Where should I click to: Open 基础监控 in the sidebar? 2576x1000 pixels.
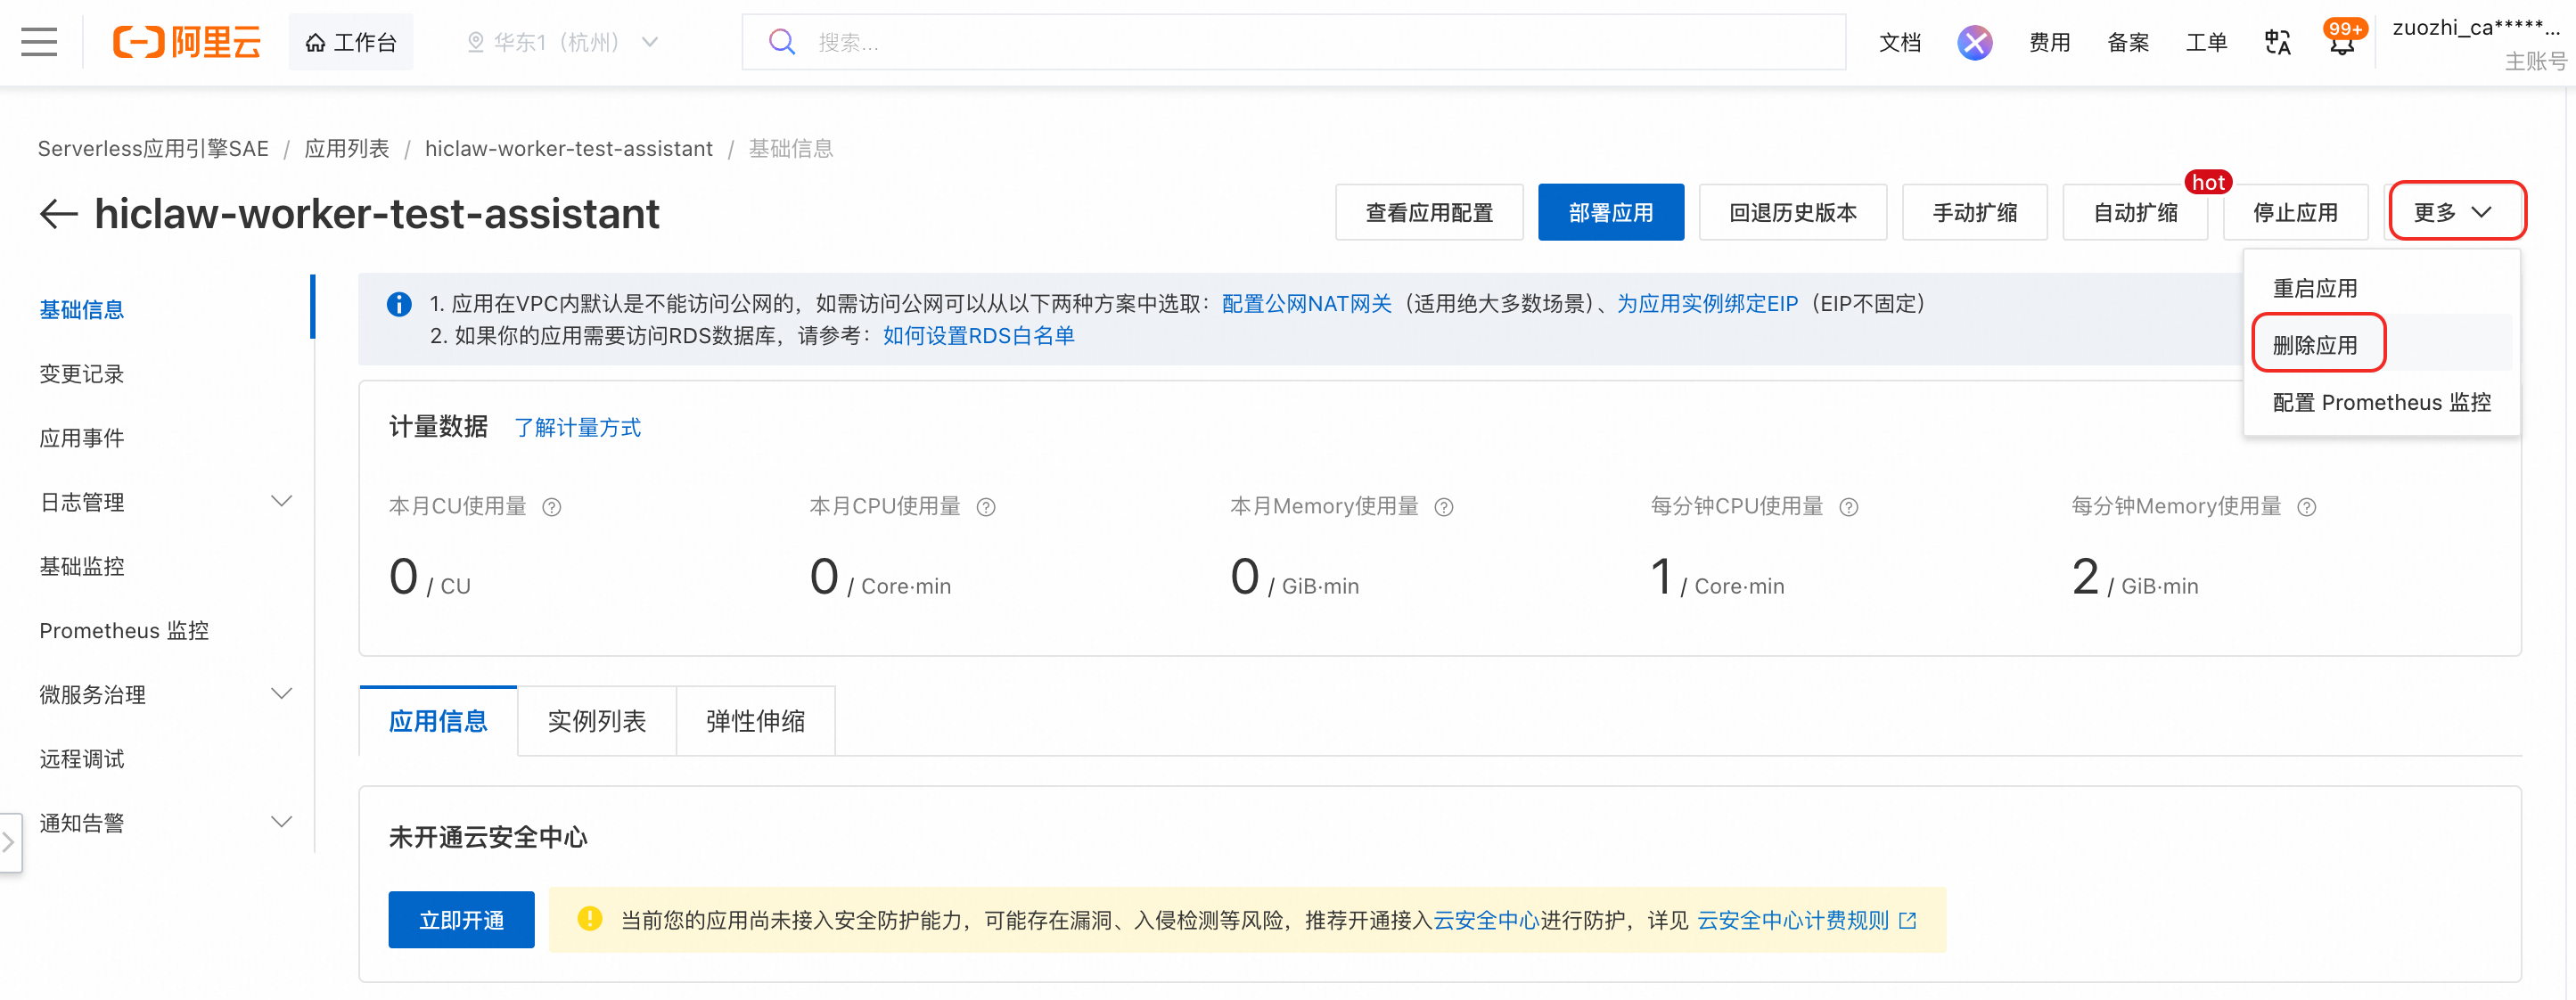point(82,566)
